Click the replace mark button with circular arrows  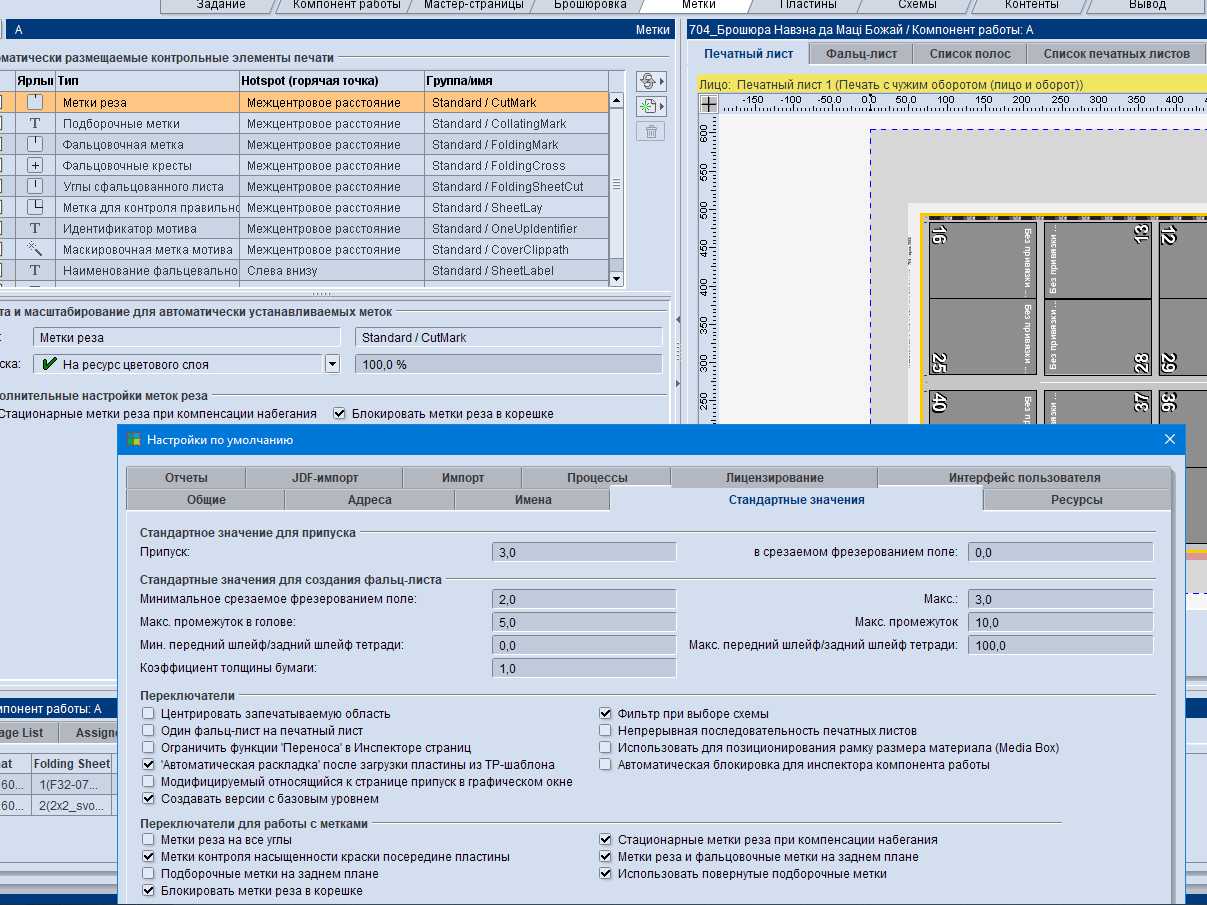(x=647, y=82)
